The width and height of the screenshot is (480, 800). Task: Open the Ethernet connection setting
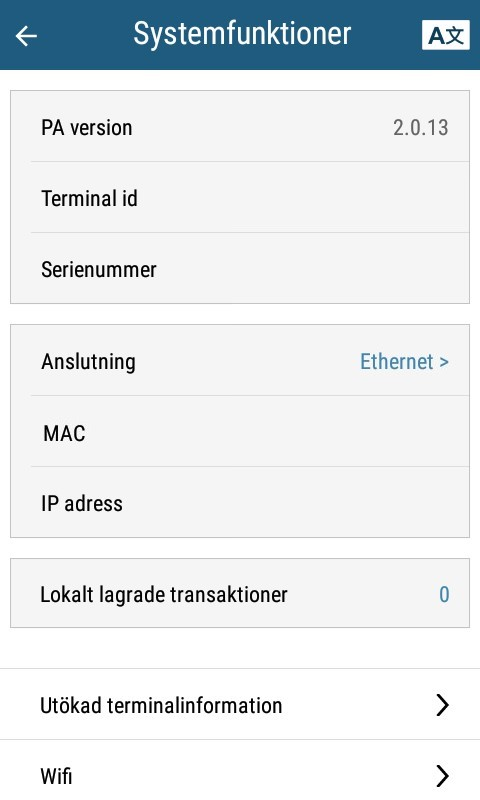tap(404, 362)
